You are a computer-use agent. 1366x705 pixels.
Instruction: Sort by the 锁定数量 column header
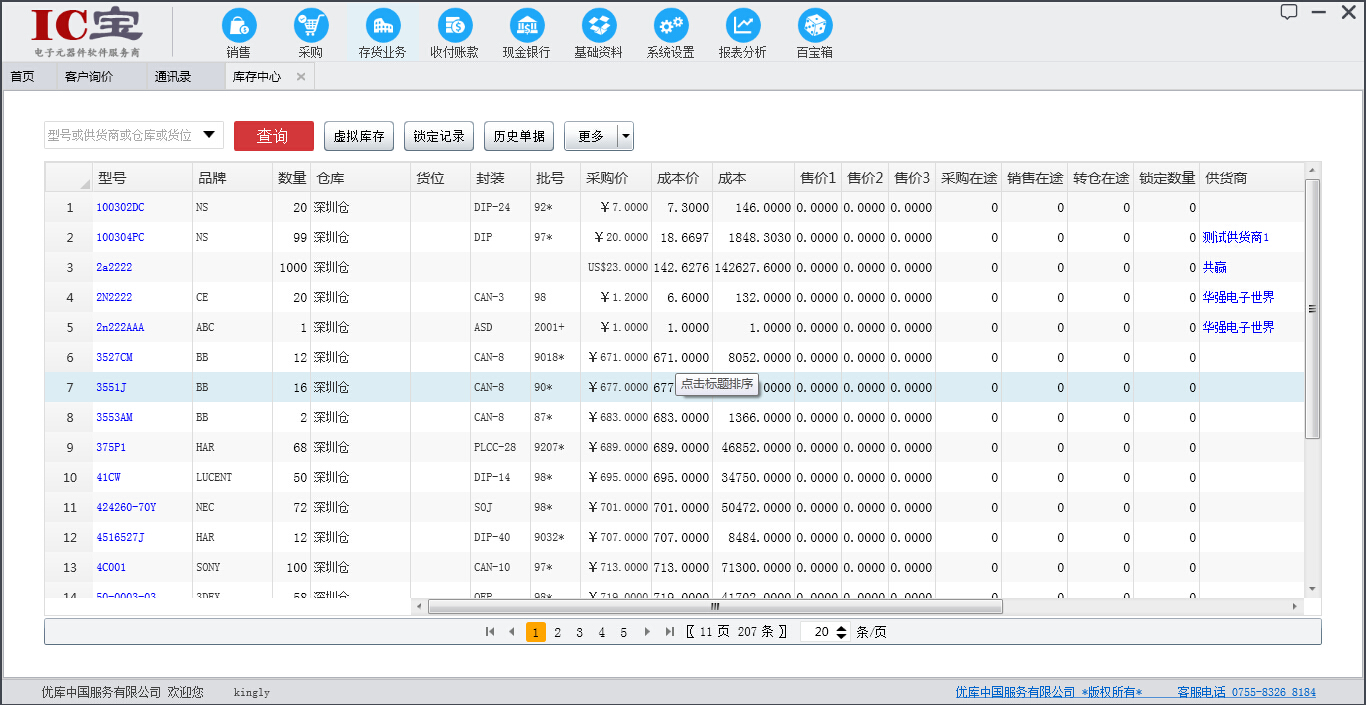(x=1167, y=178)
